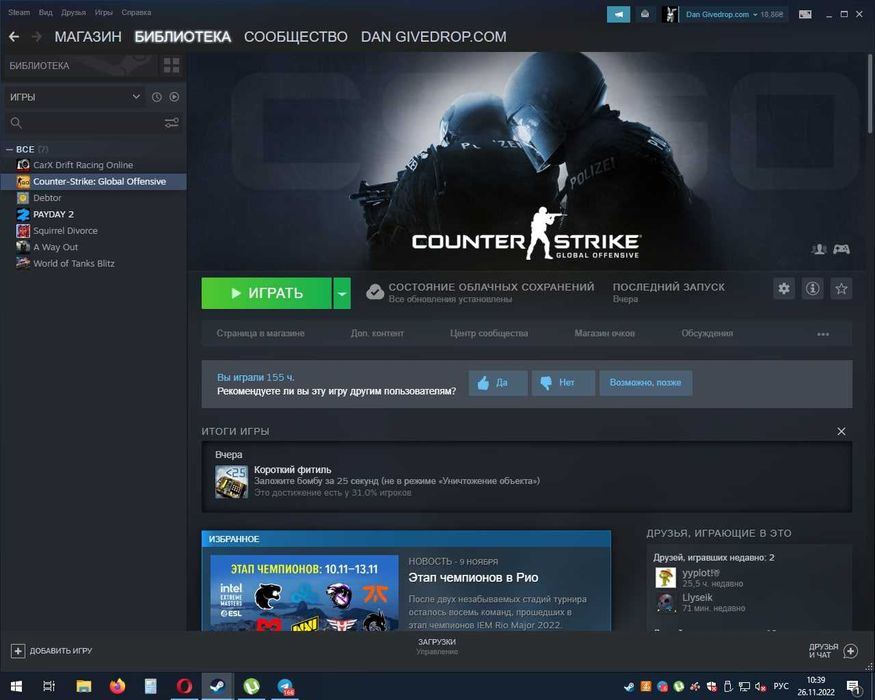Open Страница в магазине link
This screenshot has width=875, height=700.
[261, 333]
